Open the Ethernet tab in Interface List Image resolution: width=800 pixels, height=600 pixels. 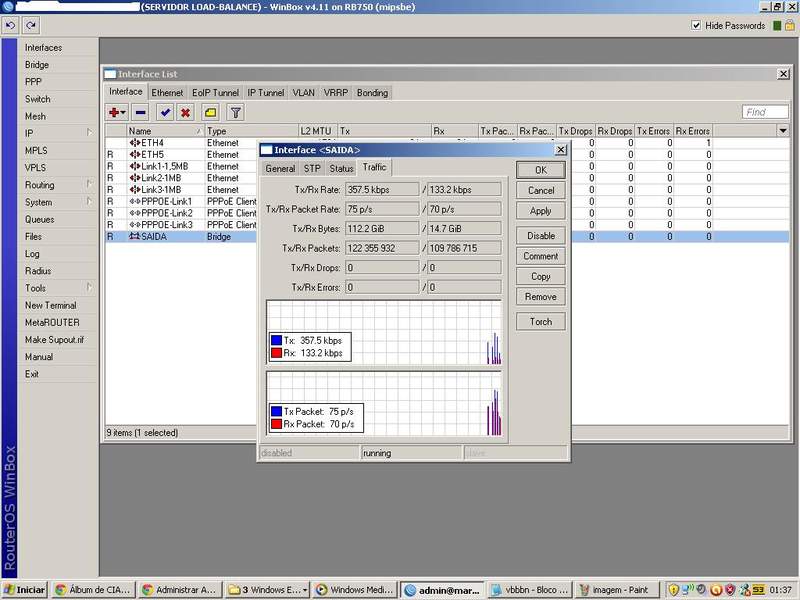167,93
